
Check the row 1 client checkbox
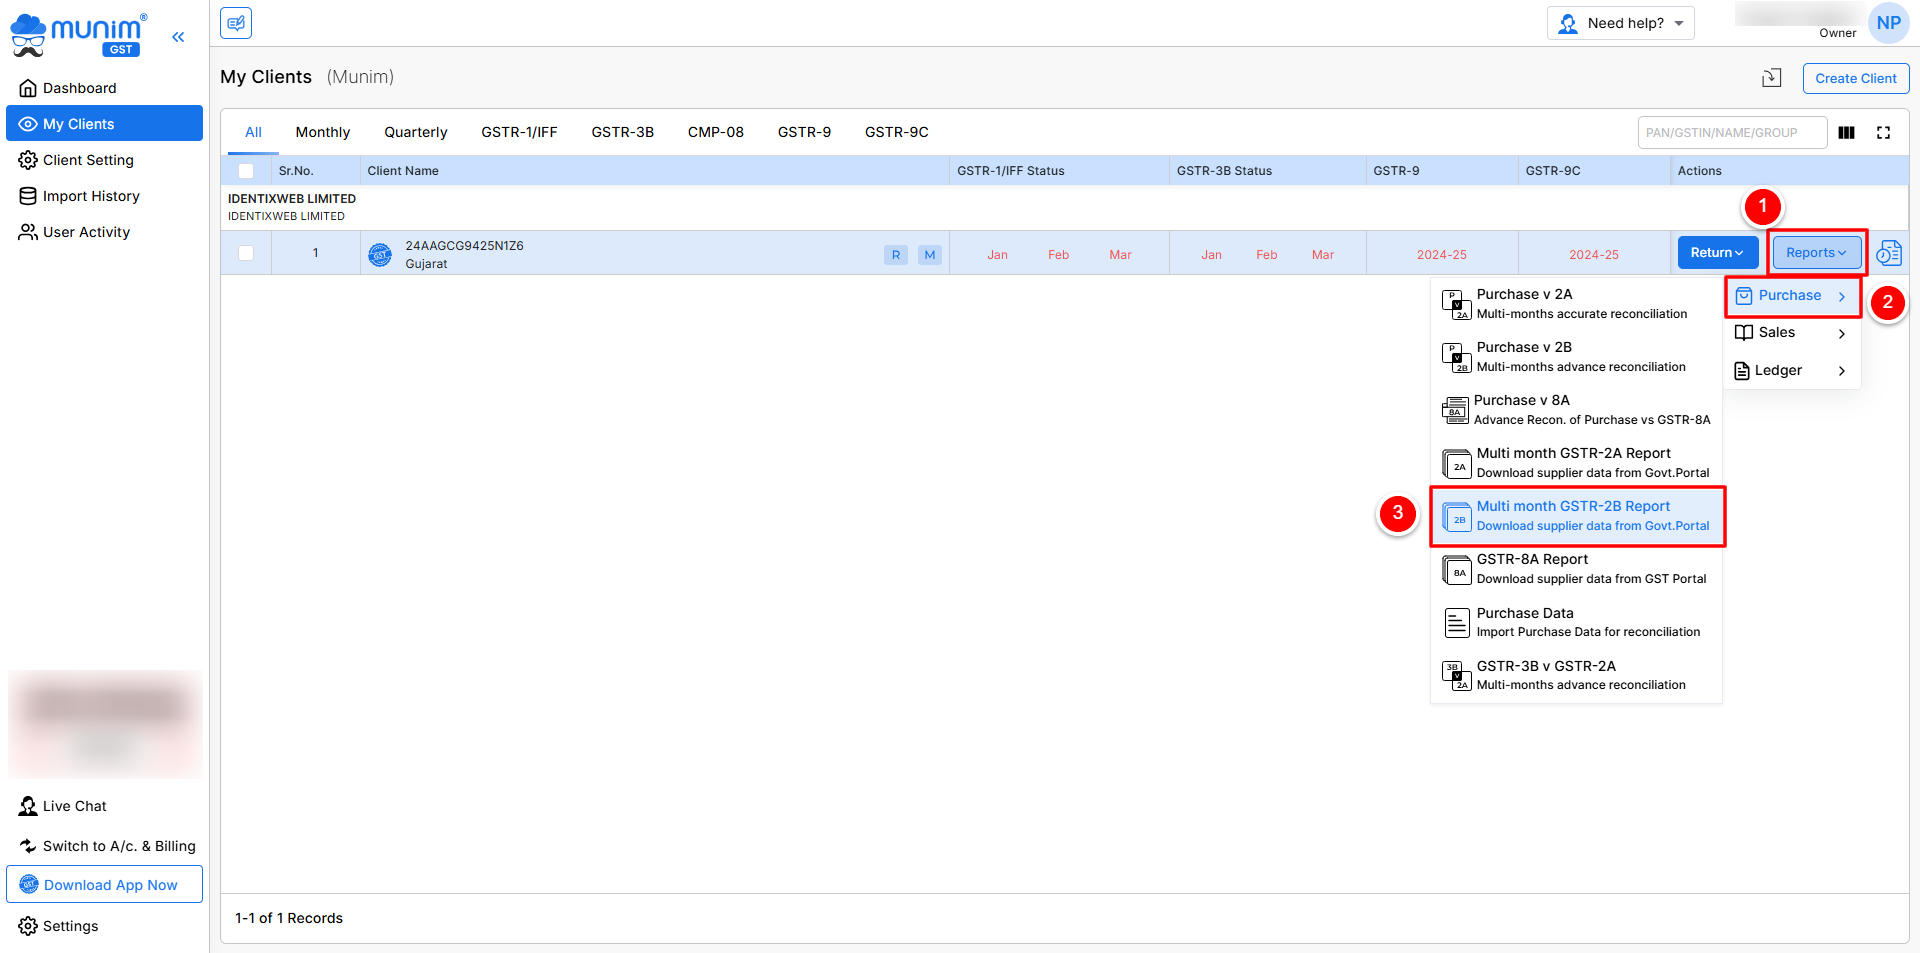tap(246, 253)
